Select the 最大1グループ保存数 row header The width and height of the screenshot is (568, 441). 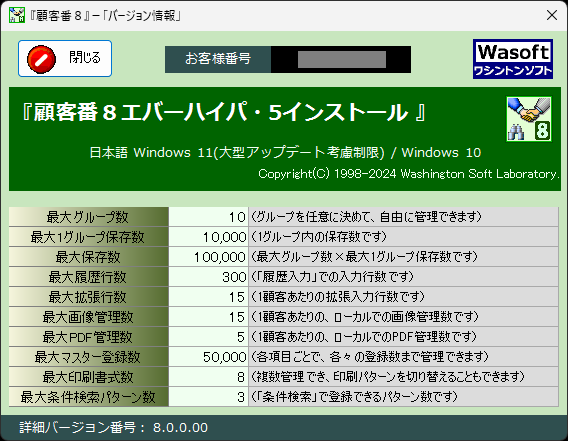pyautogui.click(x=89, y=237)
